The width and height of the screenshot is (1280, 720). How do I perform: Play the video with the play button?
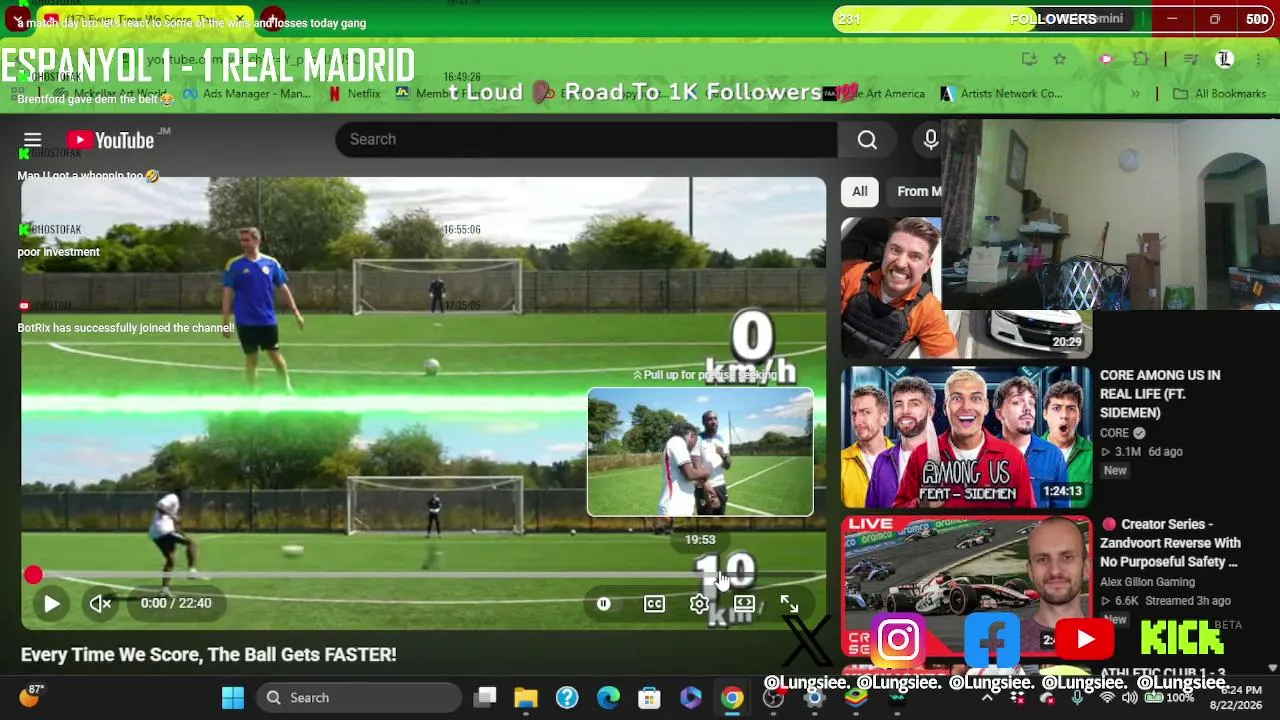point(52,603)
